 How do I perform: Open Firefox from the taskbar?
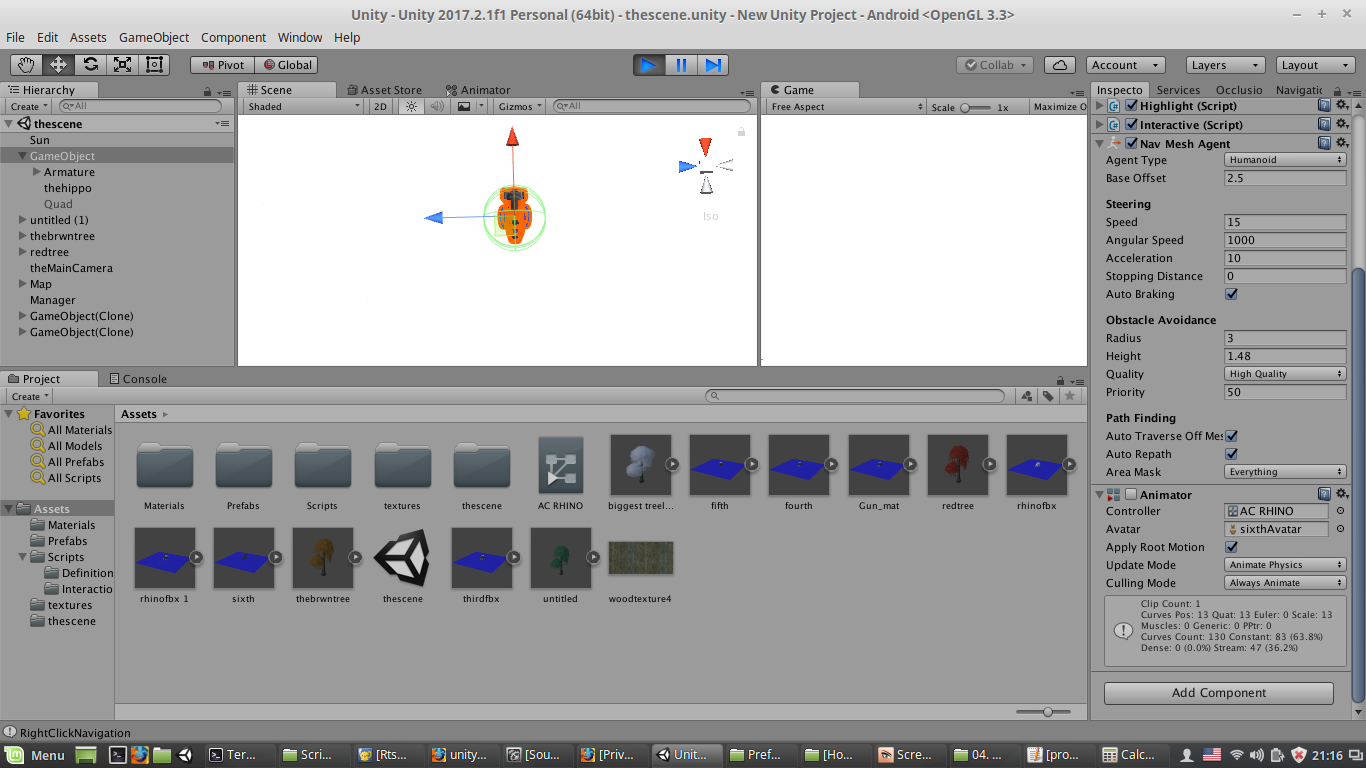(x=139, y=755)
